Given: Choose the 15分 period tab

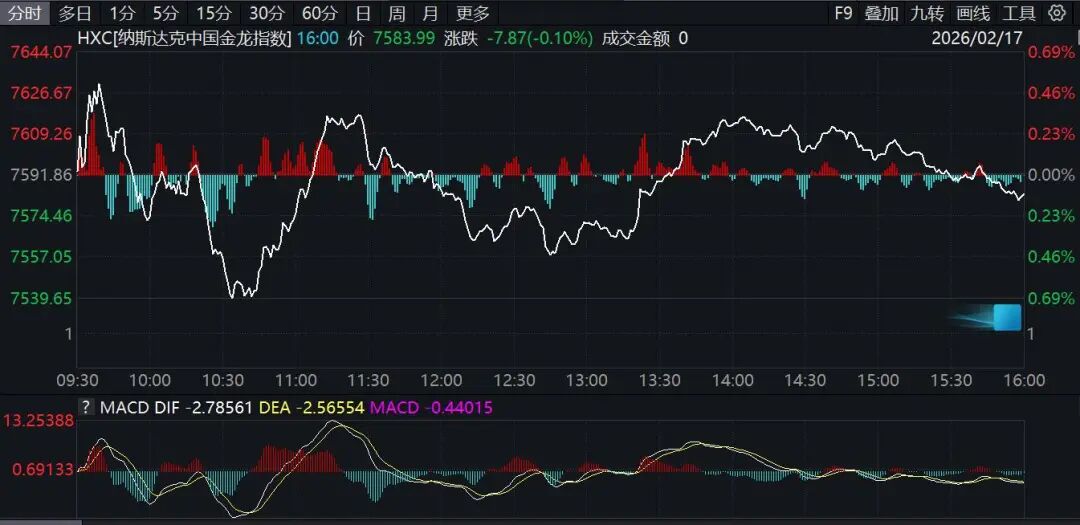Looking at the screenshot, I should 213,13.
